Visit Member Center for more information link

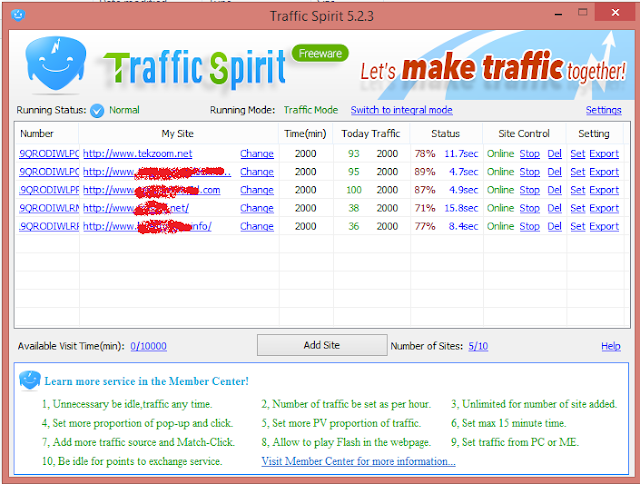click(358, 461)
